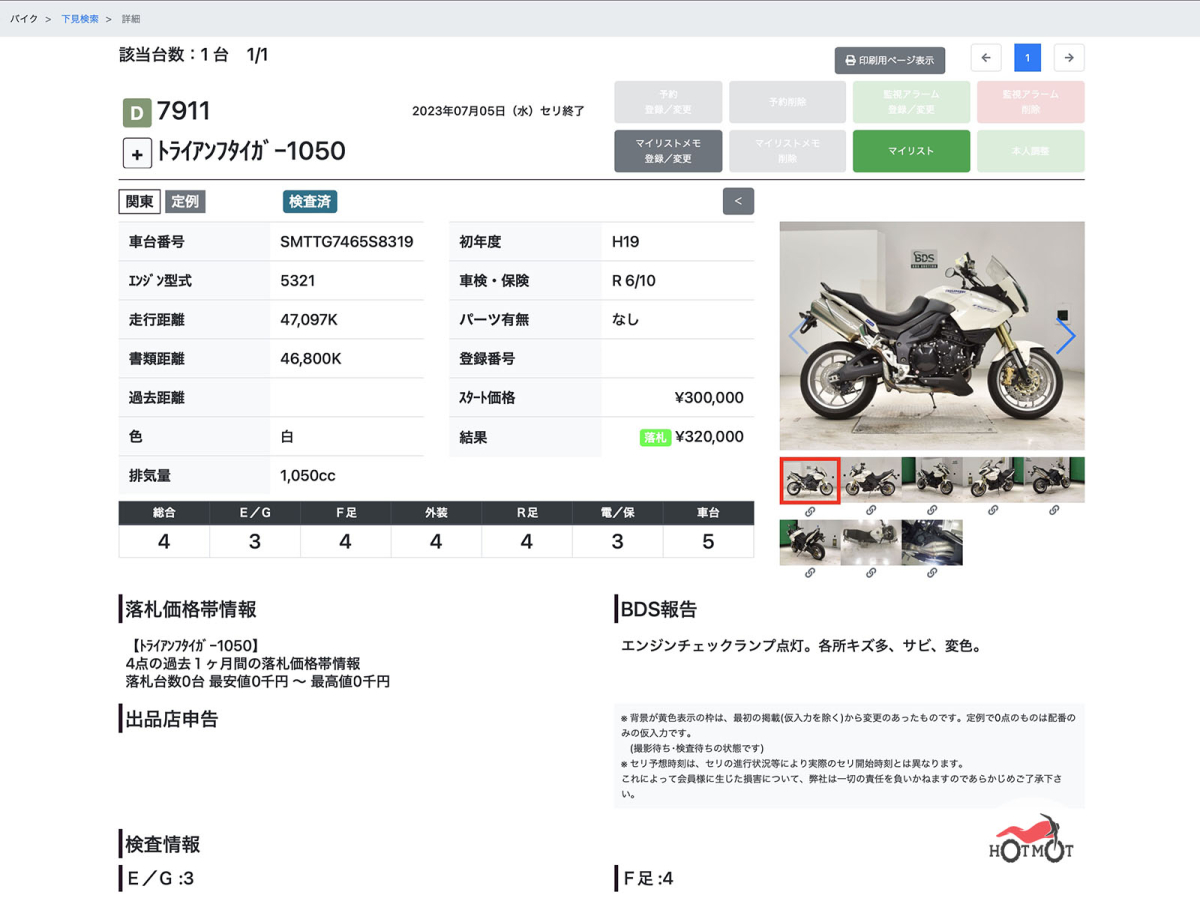Click the 落札価格帯情報 heading

point(191,609)
